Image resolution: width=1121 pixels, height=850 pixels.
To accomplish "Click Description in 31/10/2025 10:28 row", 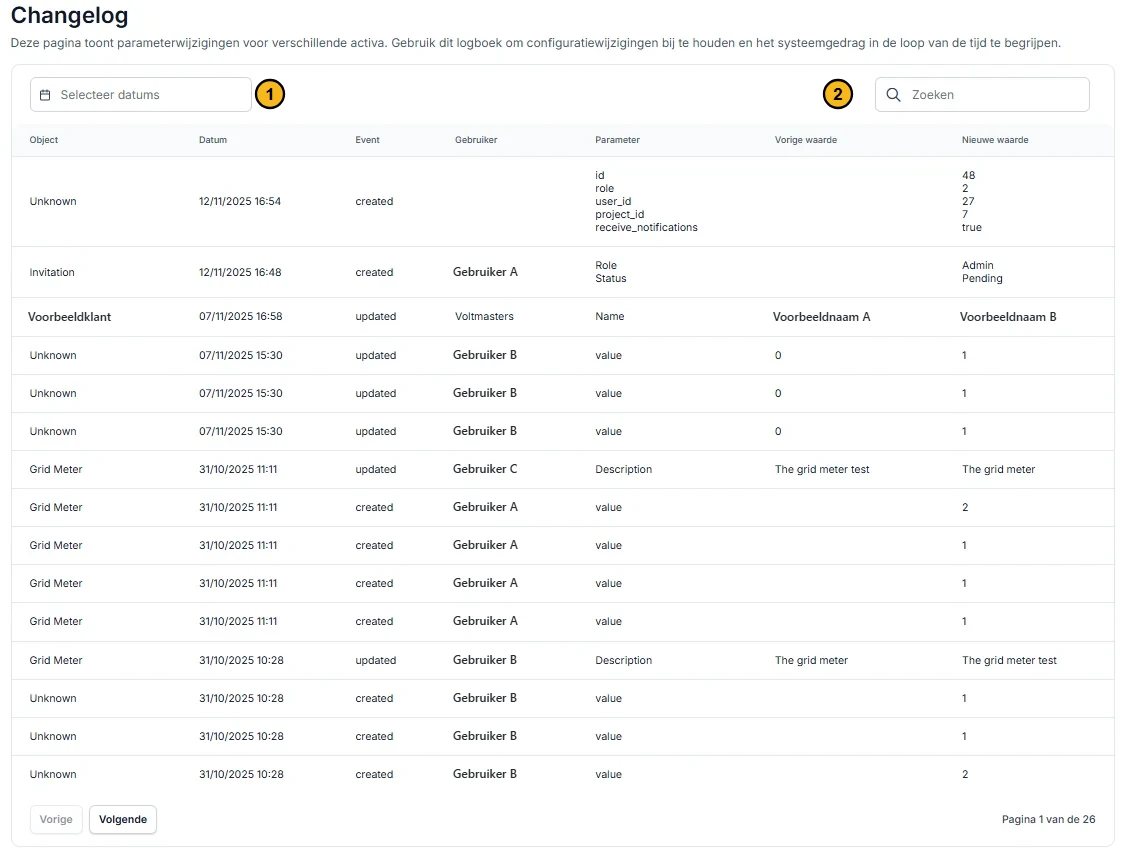I will tap(623, 661).
